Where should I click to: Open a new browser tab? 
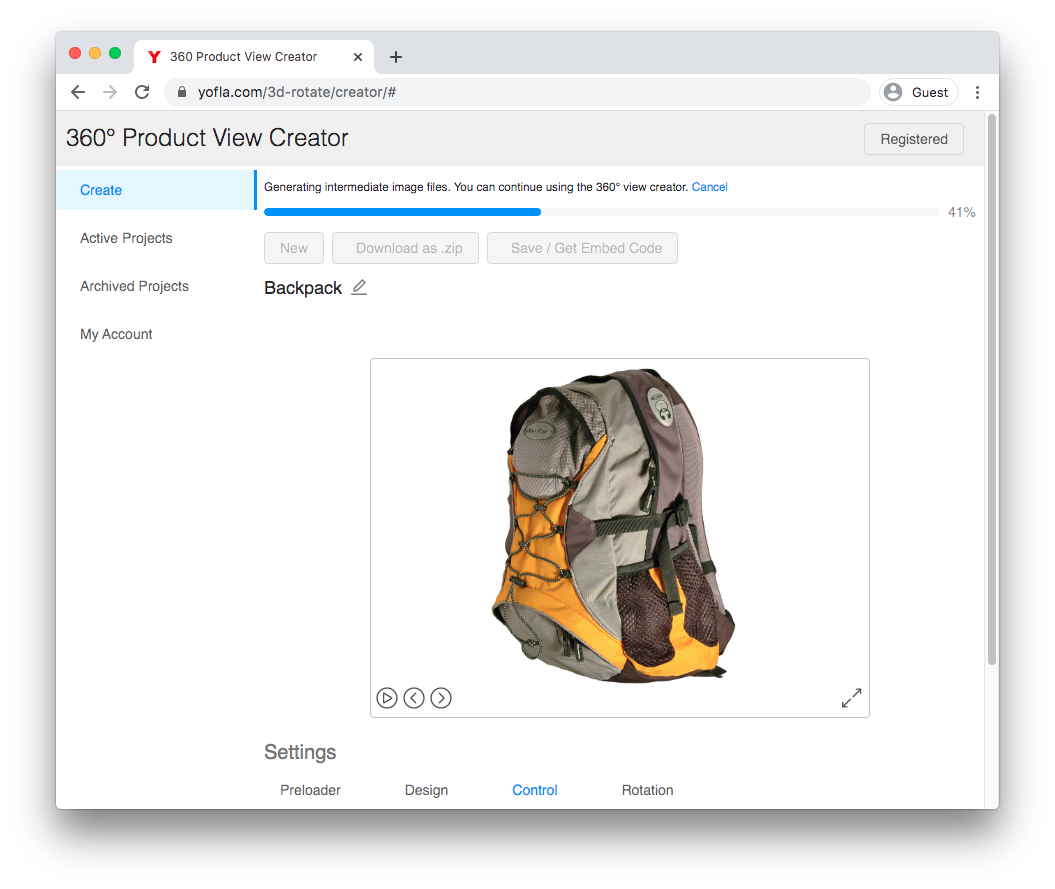(x=396, y=57)
